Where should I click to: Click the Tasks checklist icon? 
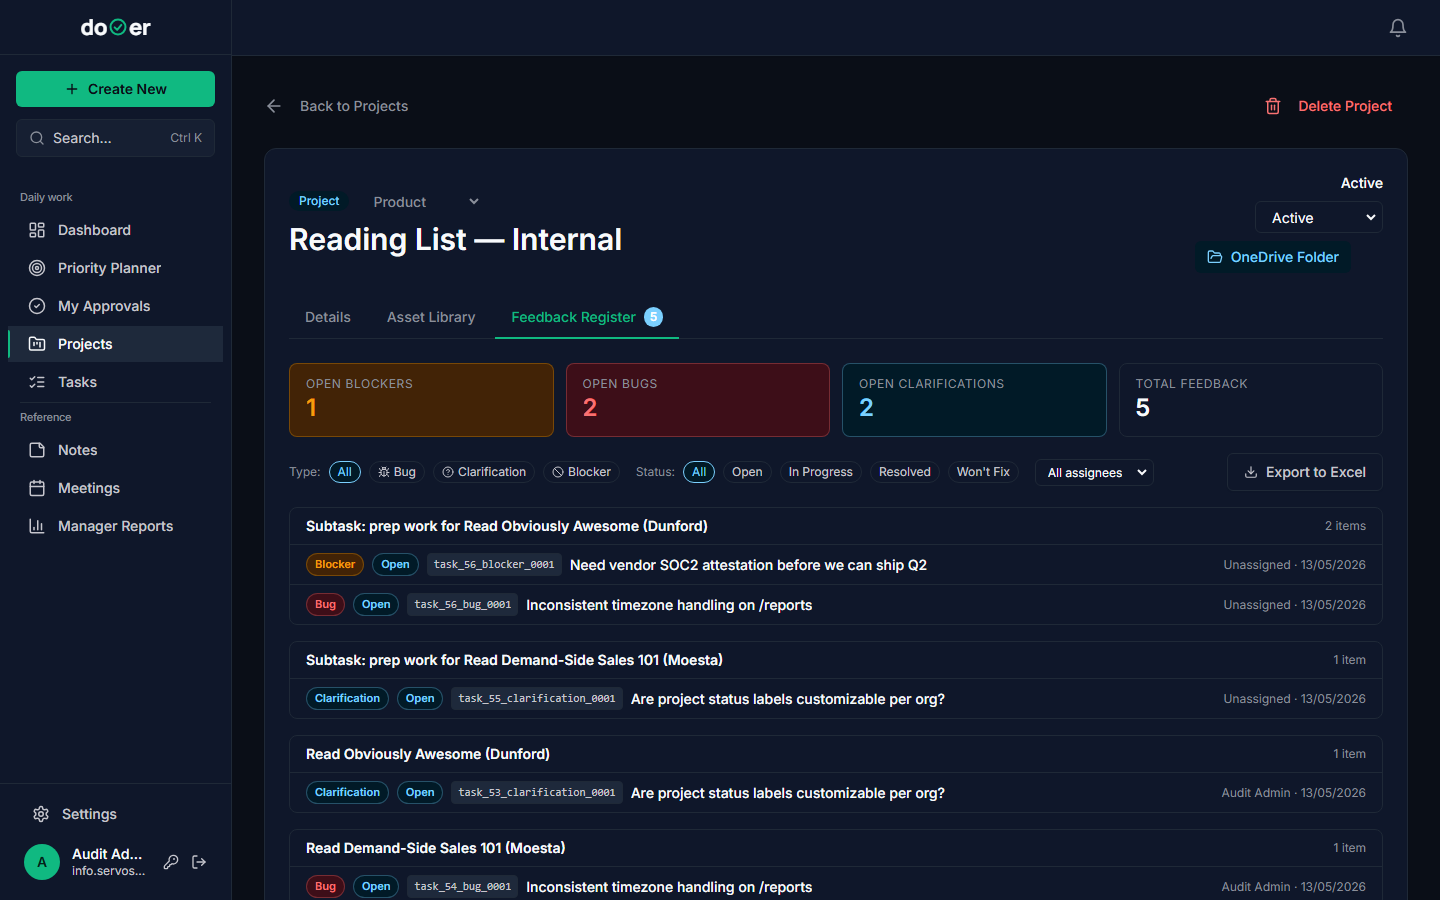37,382
